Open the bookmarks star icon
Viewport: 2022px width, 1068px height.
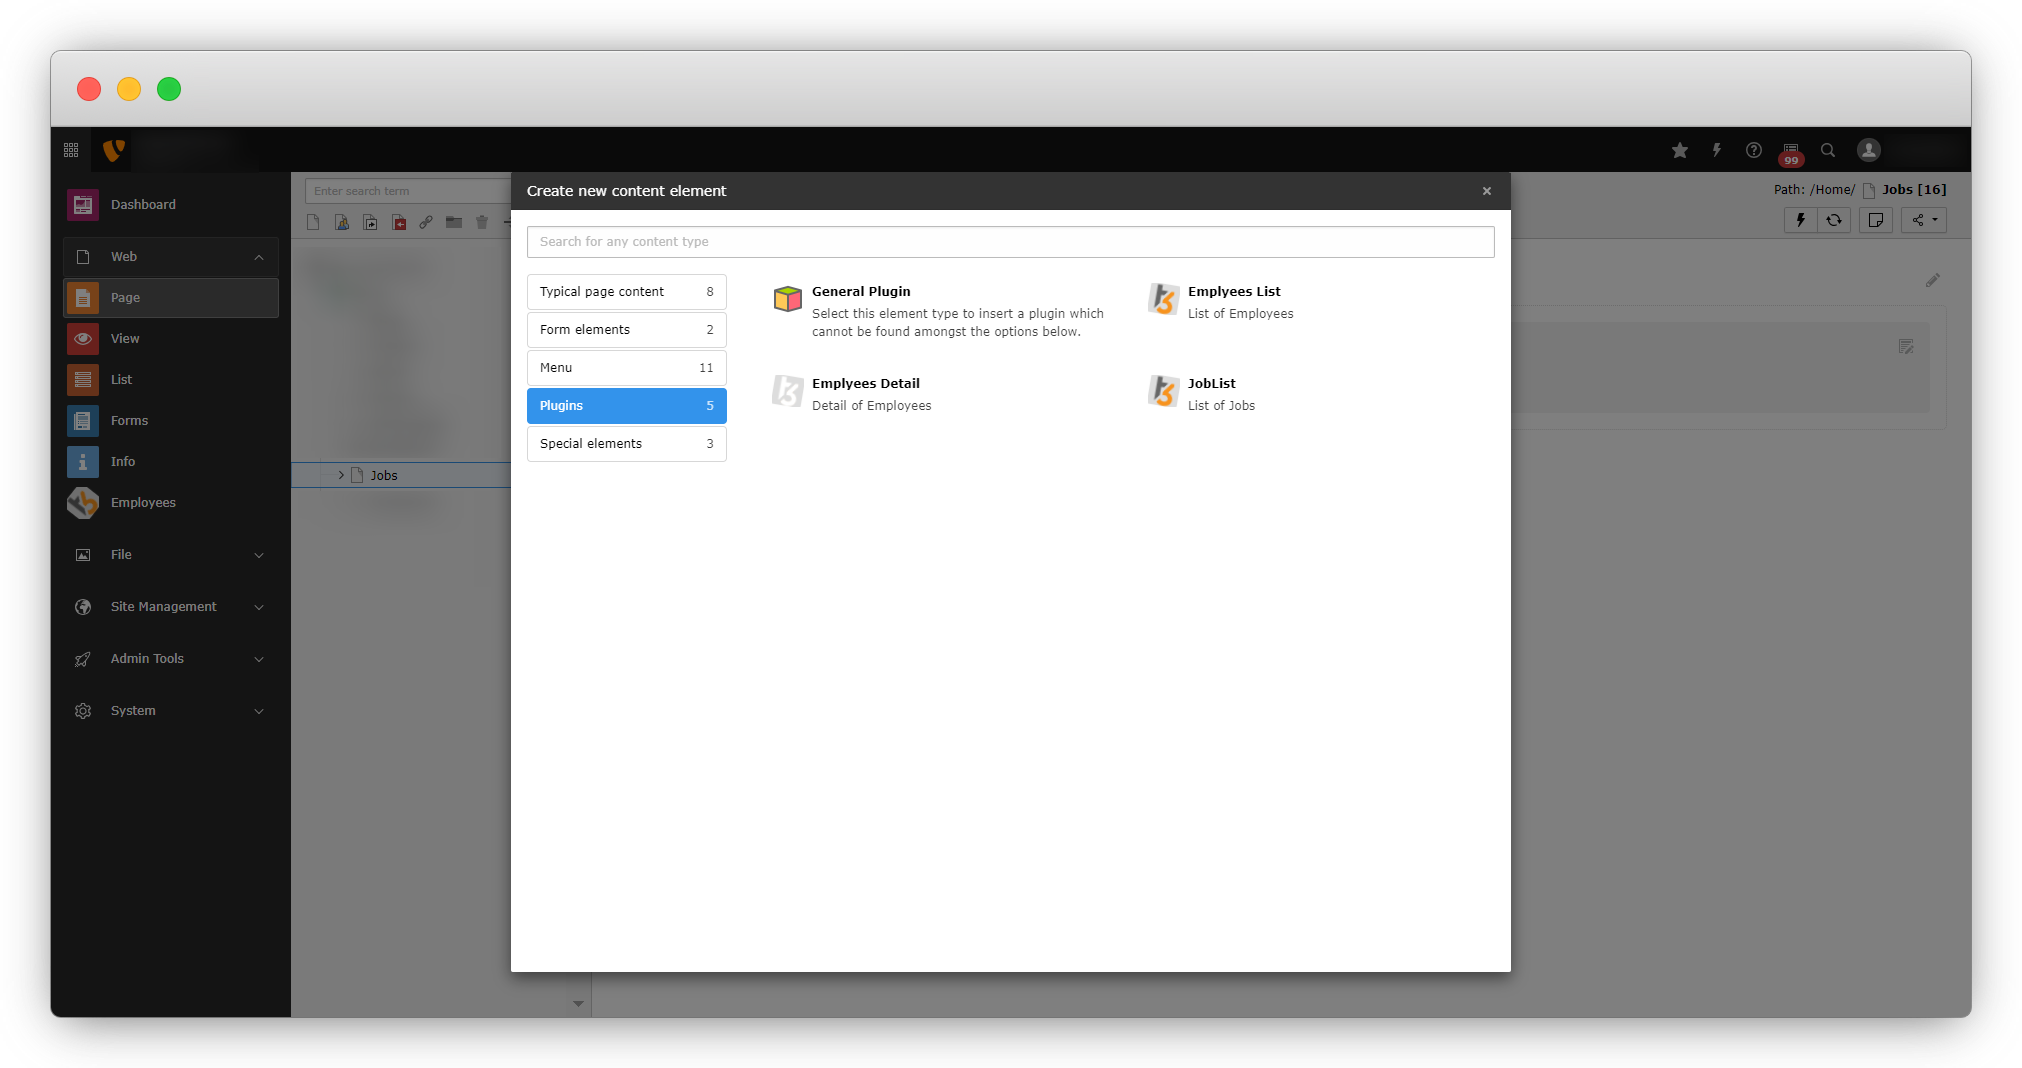pyautogui.click(x=1679, y=150)
